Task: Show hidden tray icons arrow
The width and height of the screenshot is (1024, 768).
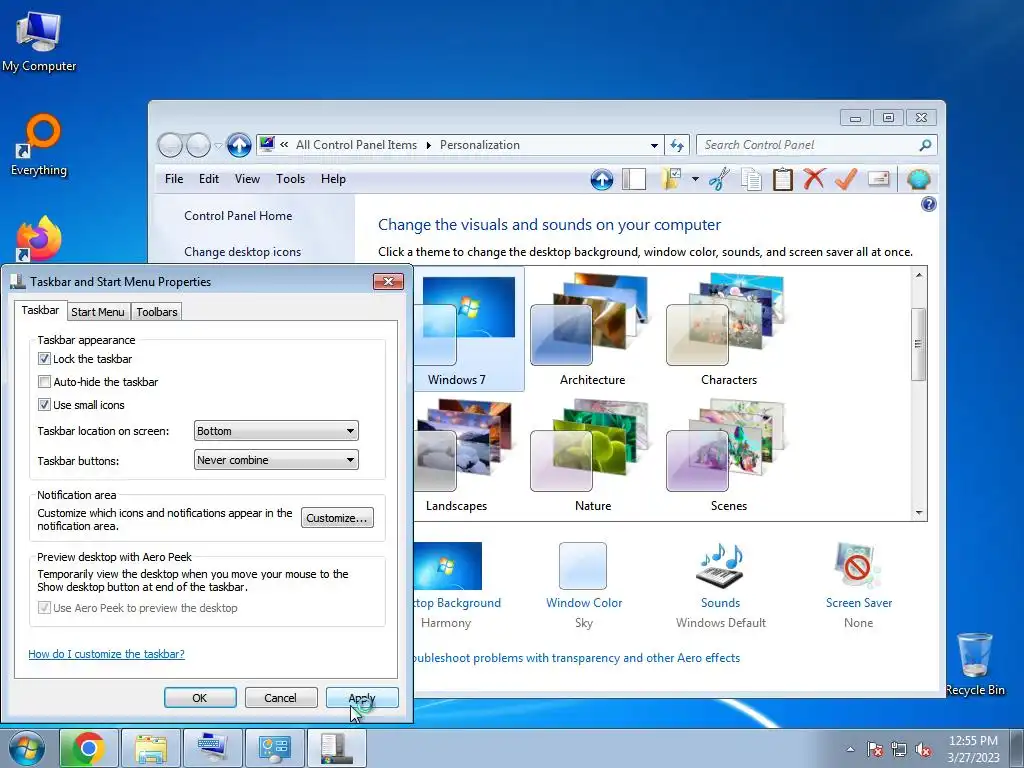Action: point(850,749)
